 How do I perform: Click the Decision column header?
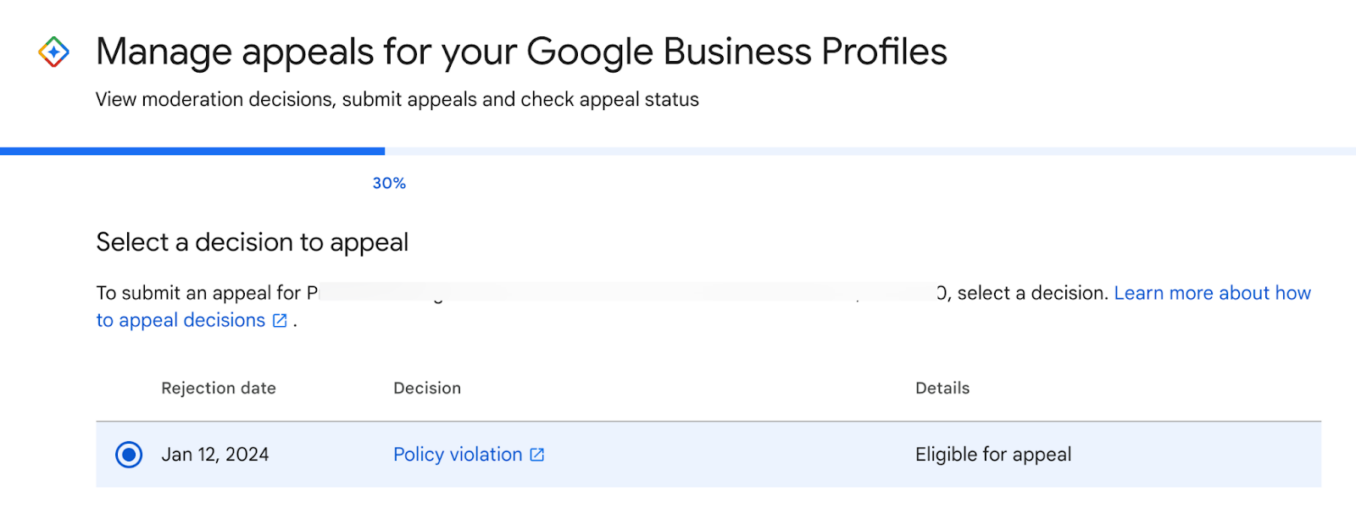click(427, 388)
